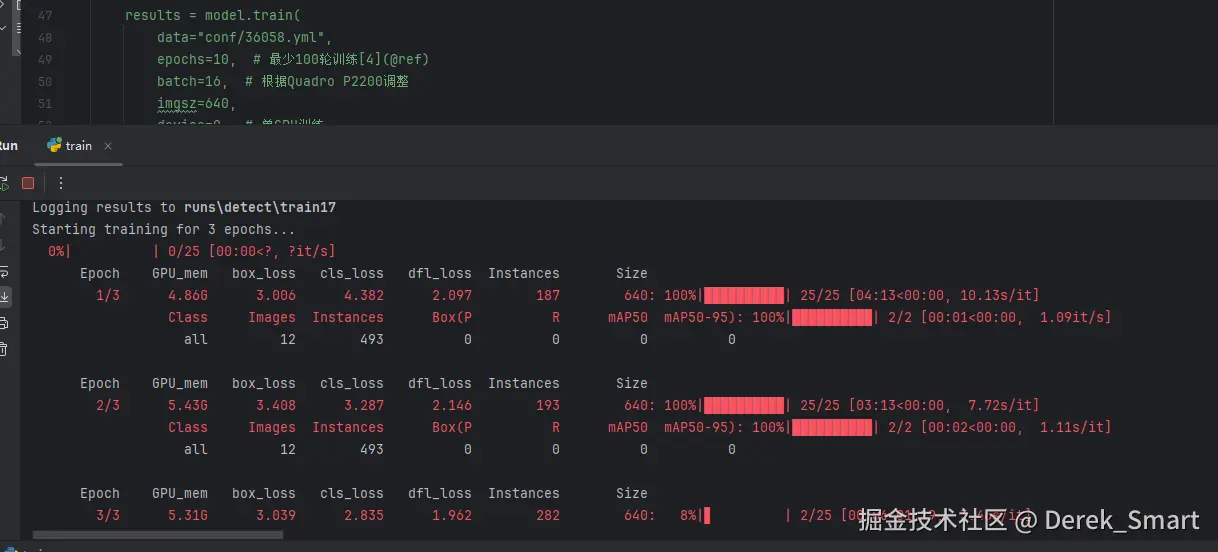Click dfl_loss value 2.146

click(452, 405)
